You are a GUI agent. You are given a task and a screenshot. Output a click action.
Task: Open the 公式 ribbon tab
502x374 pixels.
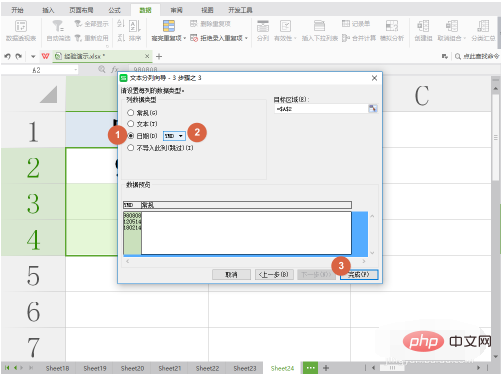[114, 10]
